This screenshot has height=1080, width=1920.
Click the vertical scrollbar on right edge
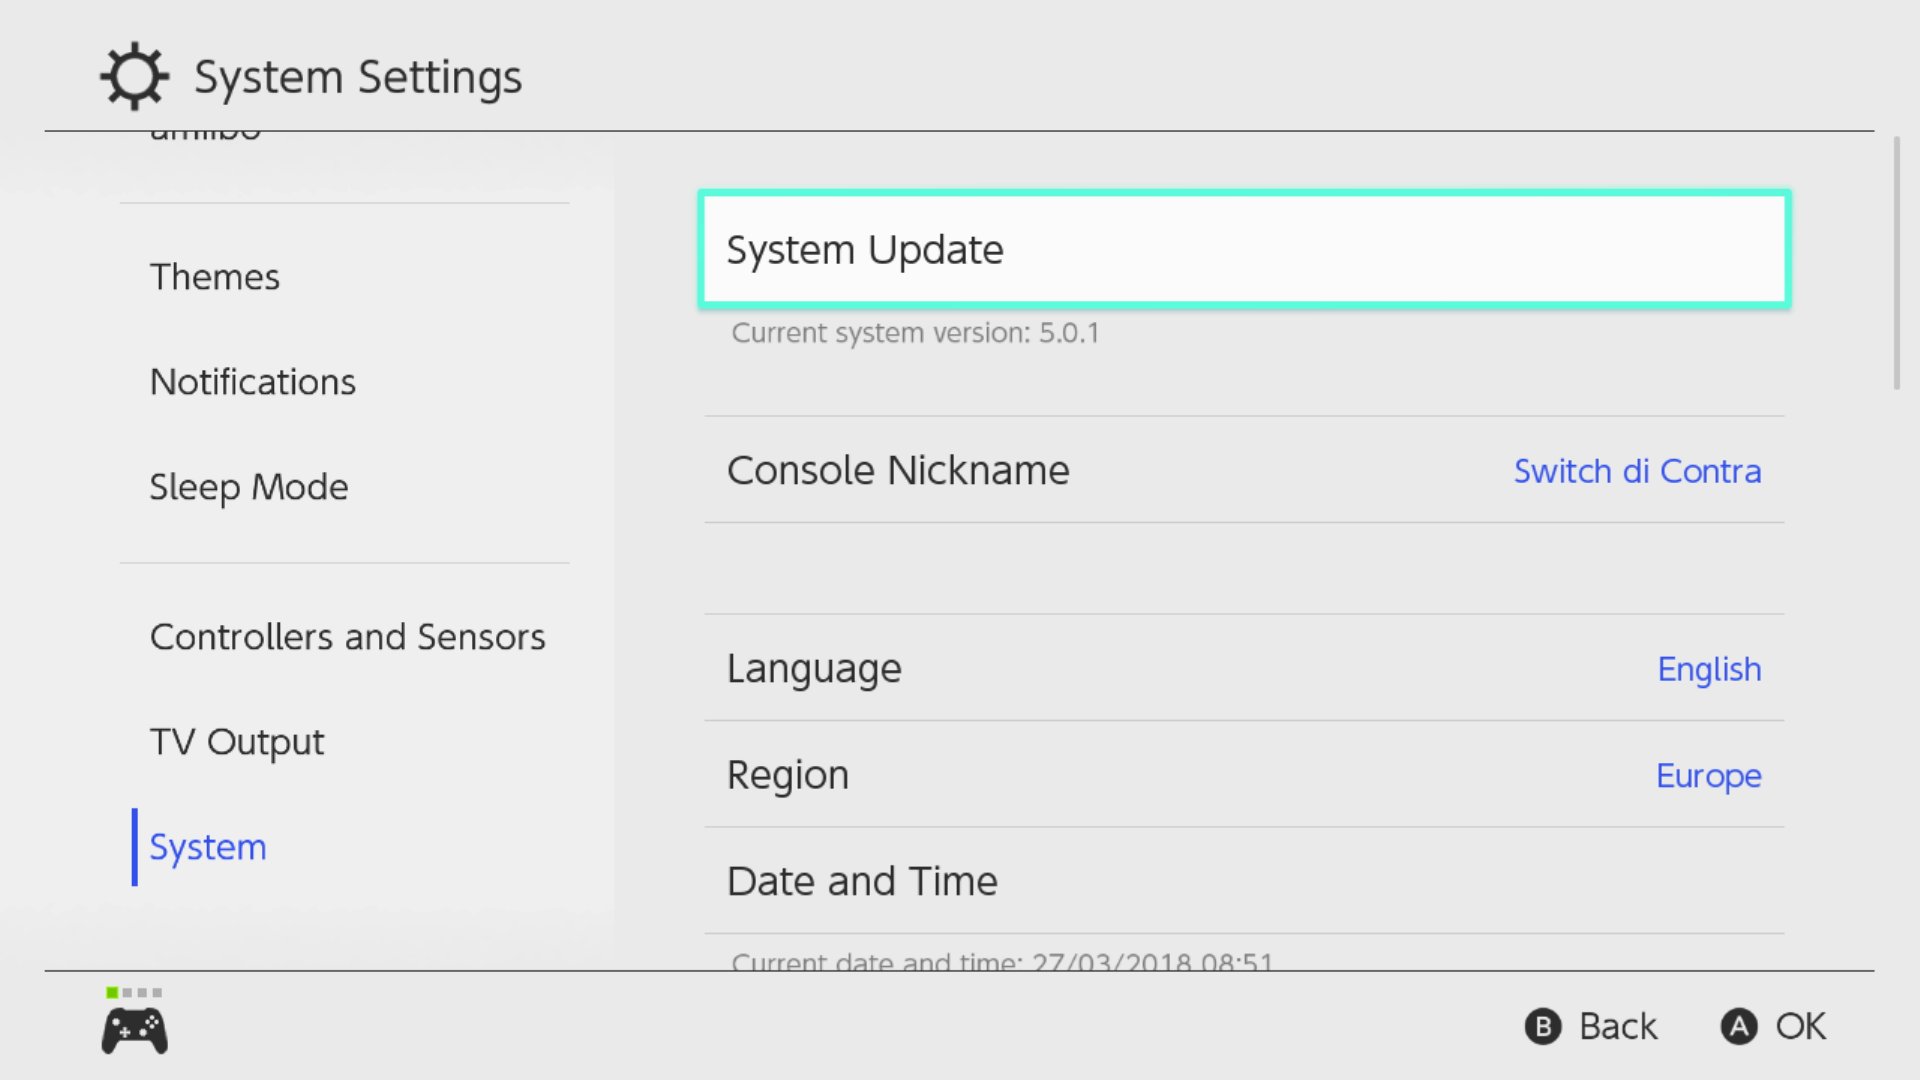tap(1896, 264)
